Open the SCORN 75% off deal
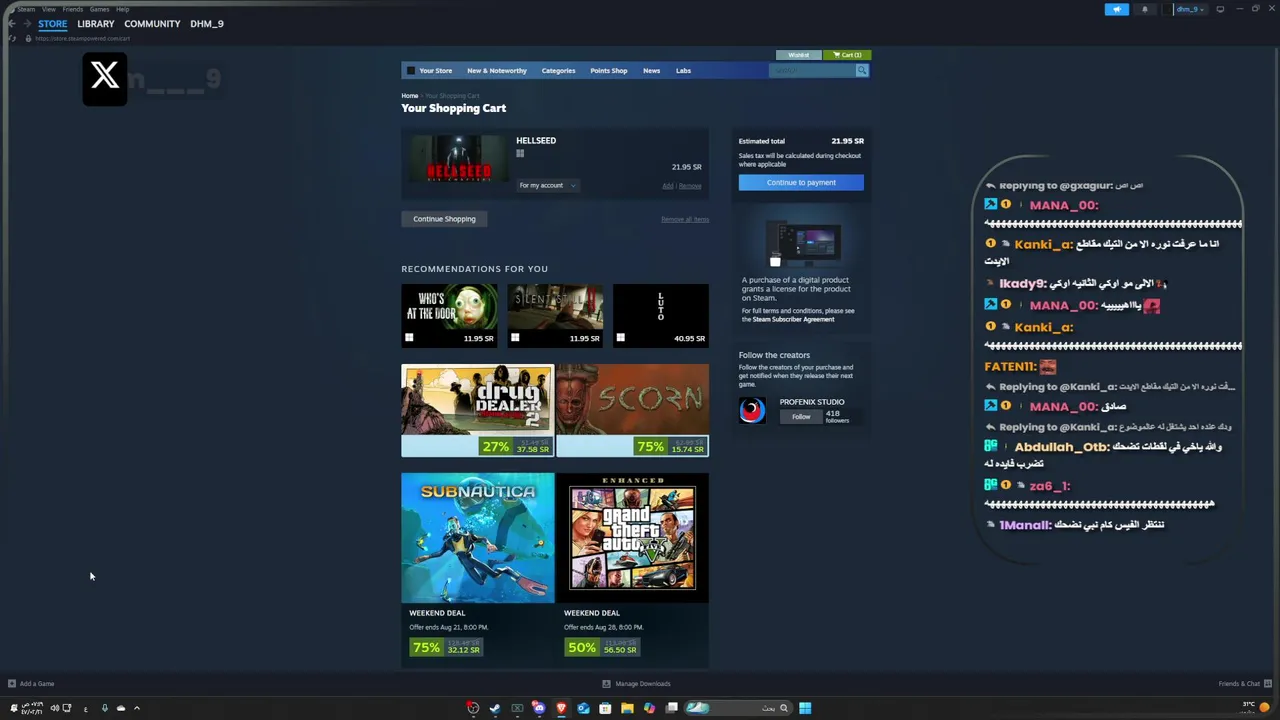The image size is (1280, 720). pyautogui.click(x=633, y=410)
